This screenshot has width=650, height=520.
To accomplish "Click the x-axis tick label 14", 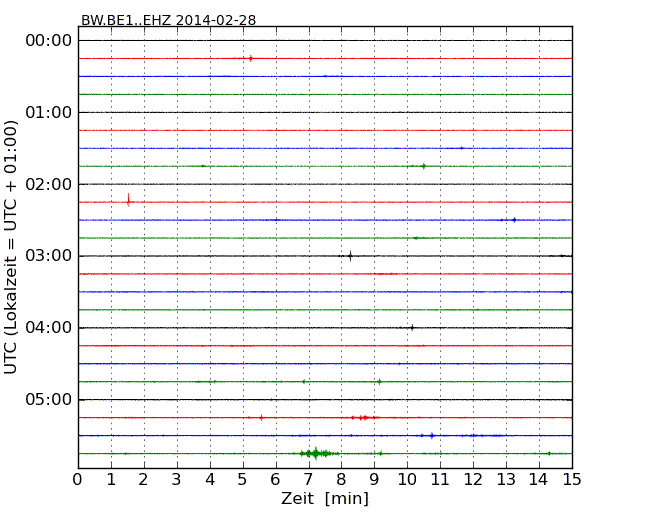I will (539, 480).
